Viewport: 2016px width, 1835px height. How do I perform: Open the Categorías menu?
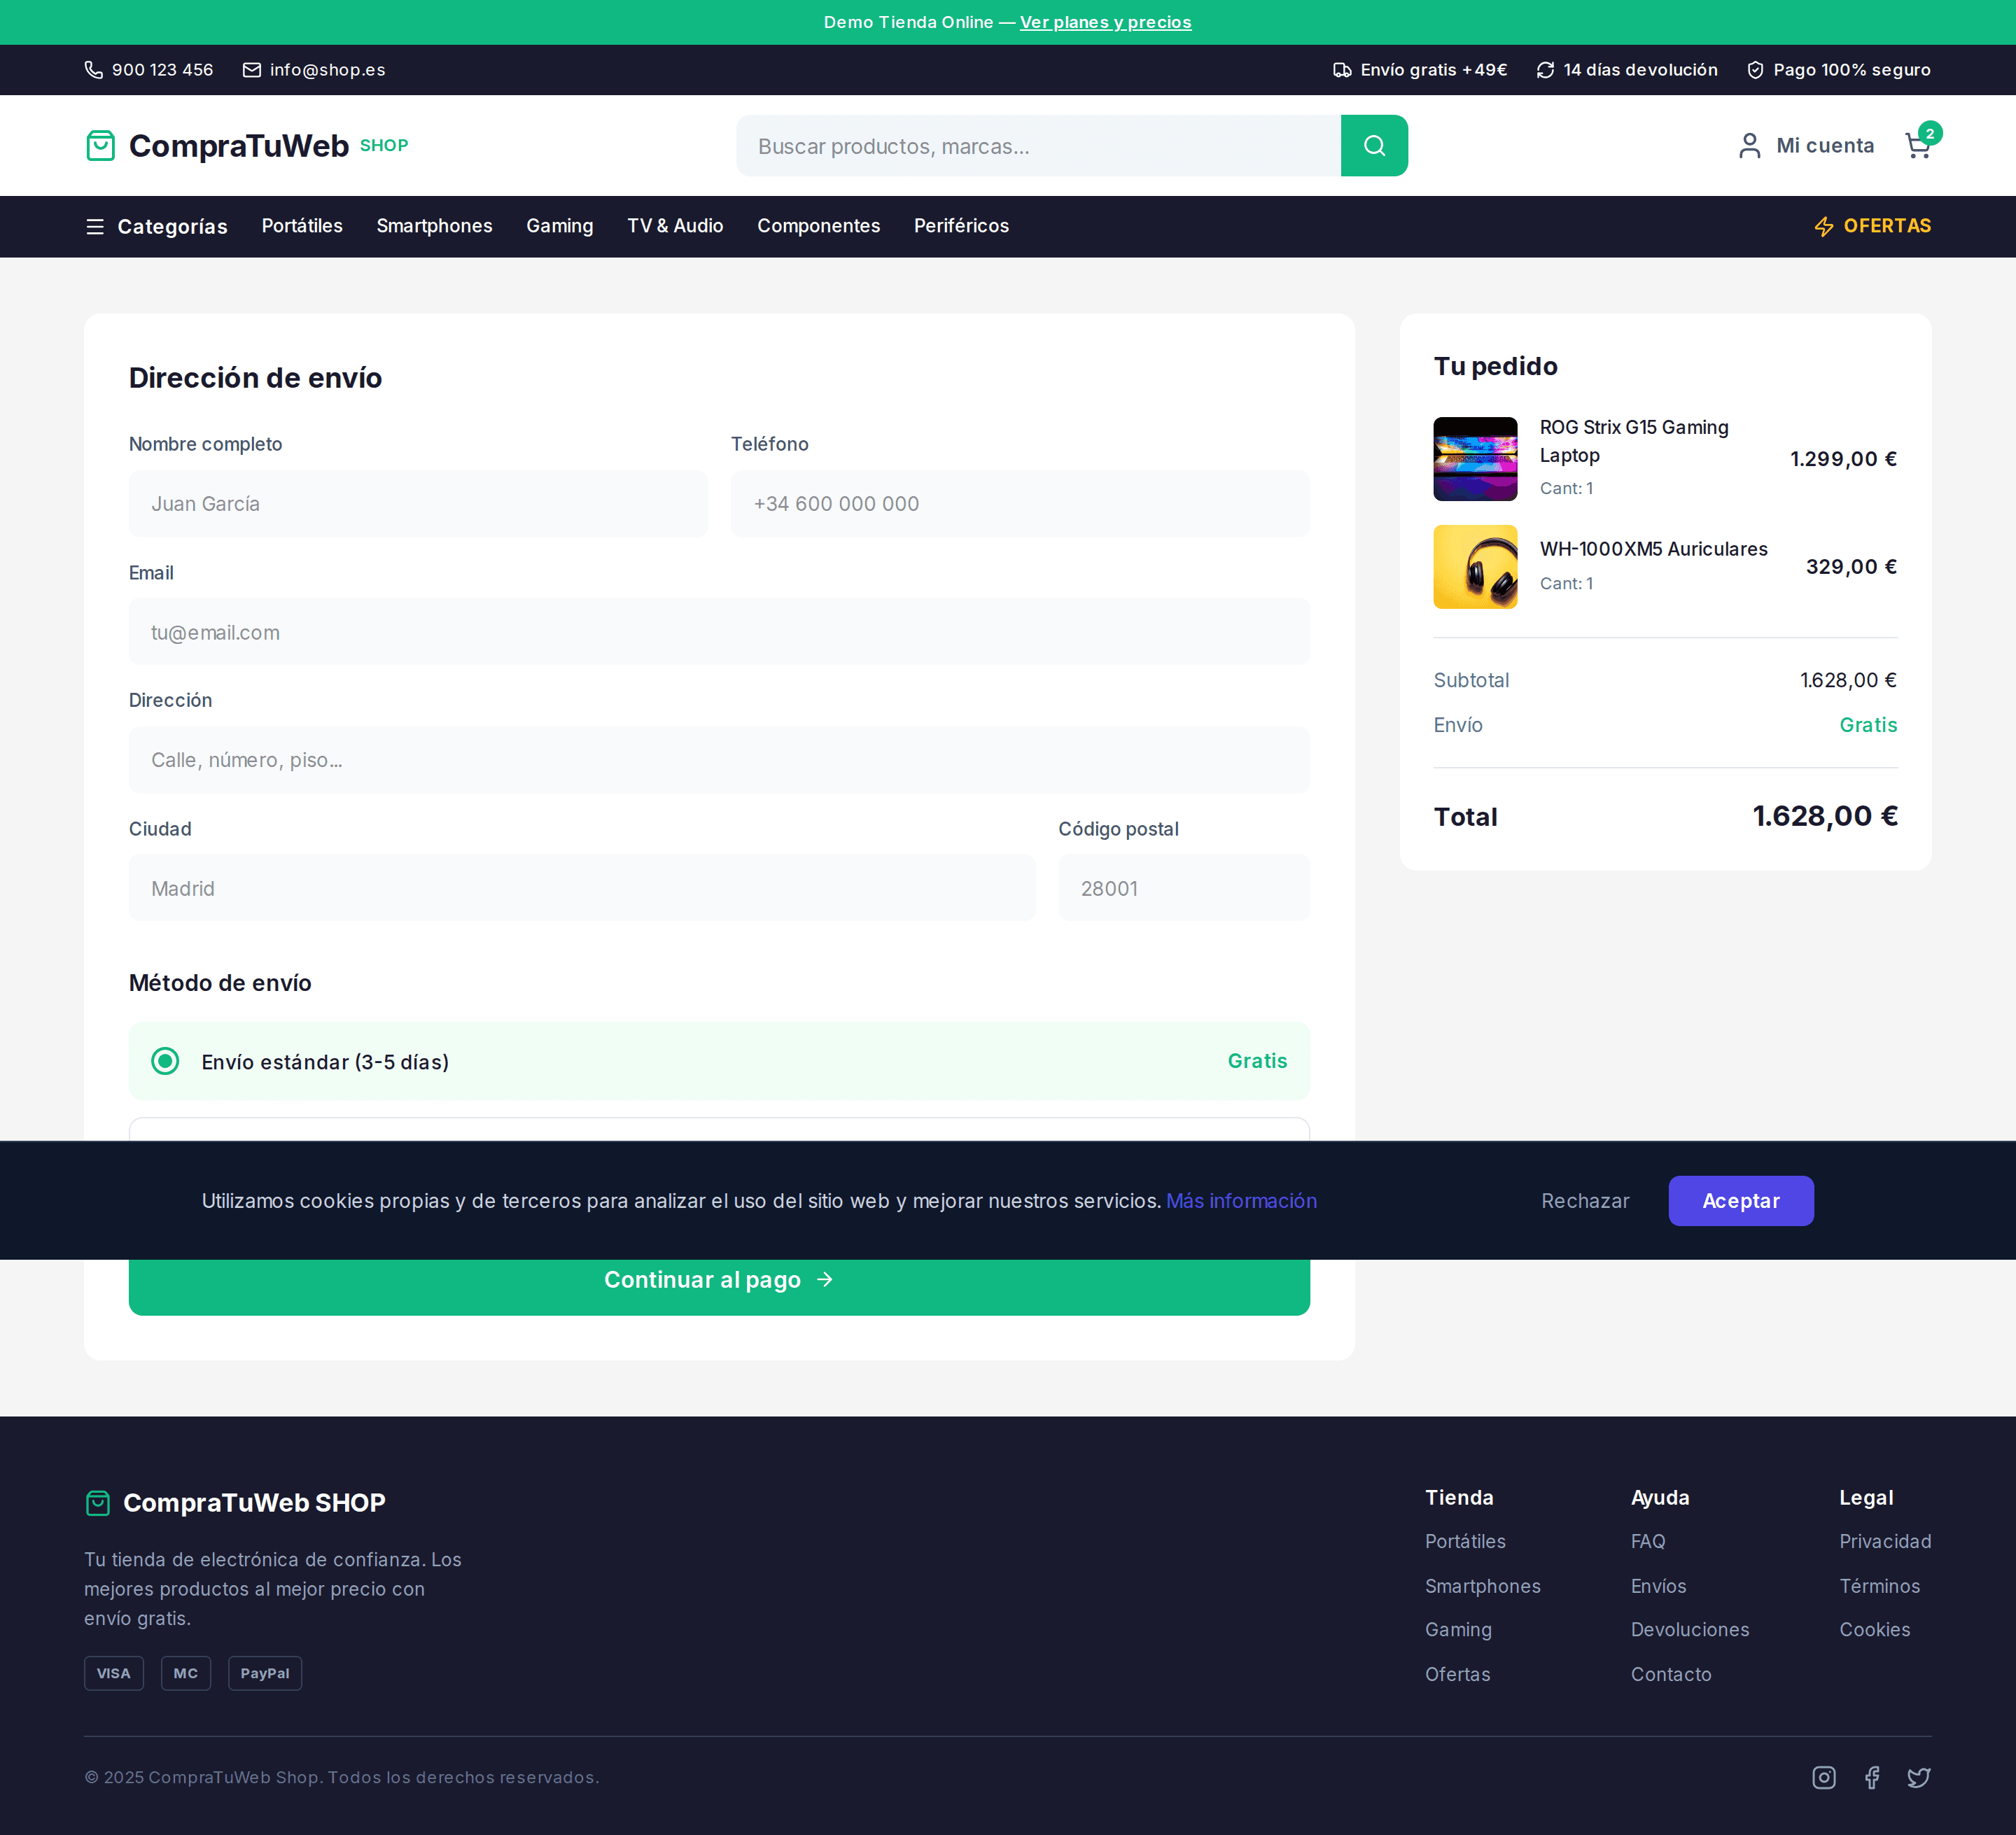click(156, 226)
